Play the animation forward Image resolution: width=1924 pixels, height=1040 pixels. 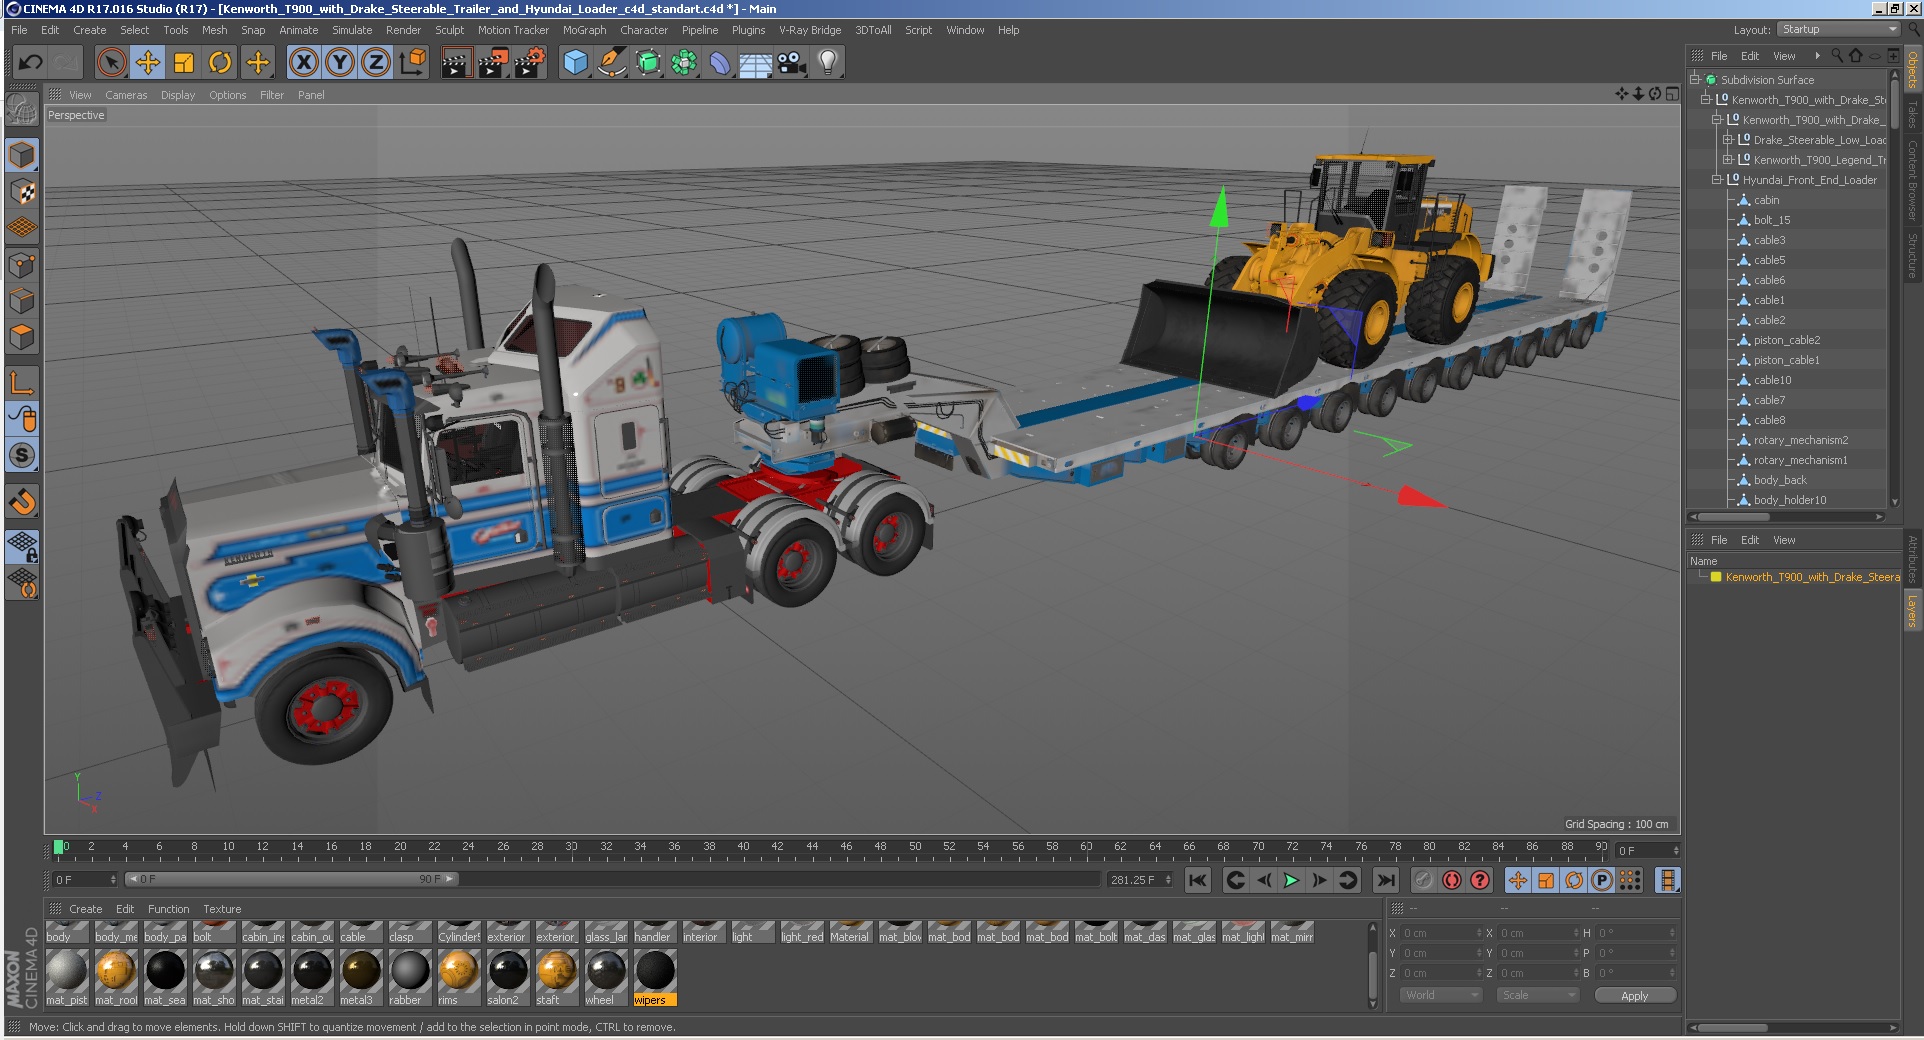(x=1291, y=880)
